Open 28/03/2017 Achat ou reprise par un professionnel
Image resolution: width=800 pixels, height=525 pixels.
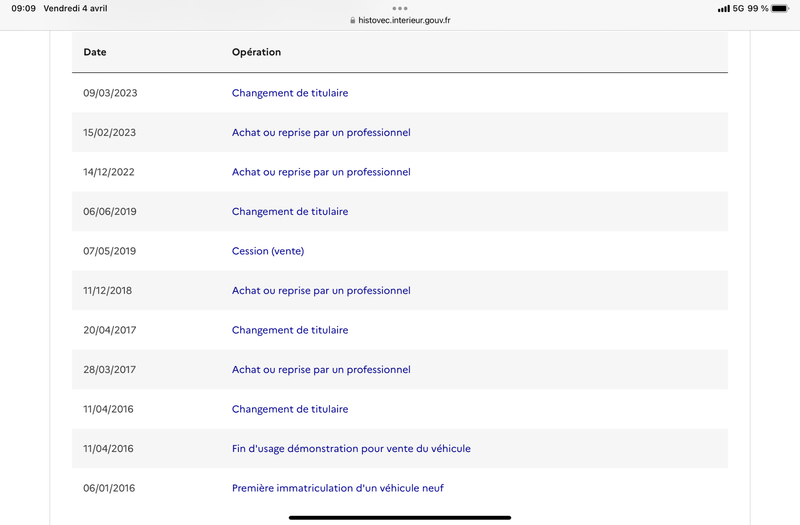[321, 370]
